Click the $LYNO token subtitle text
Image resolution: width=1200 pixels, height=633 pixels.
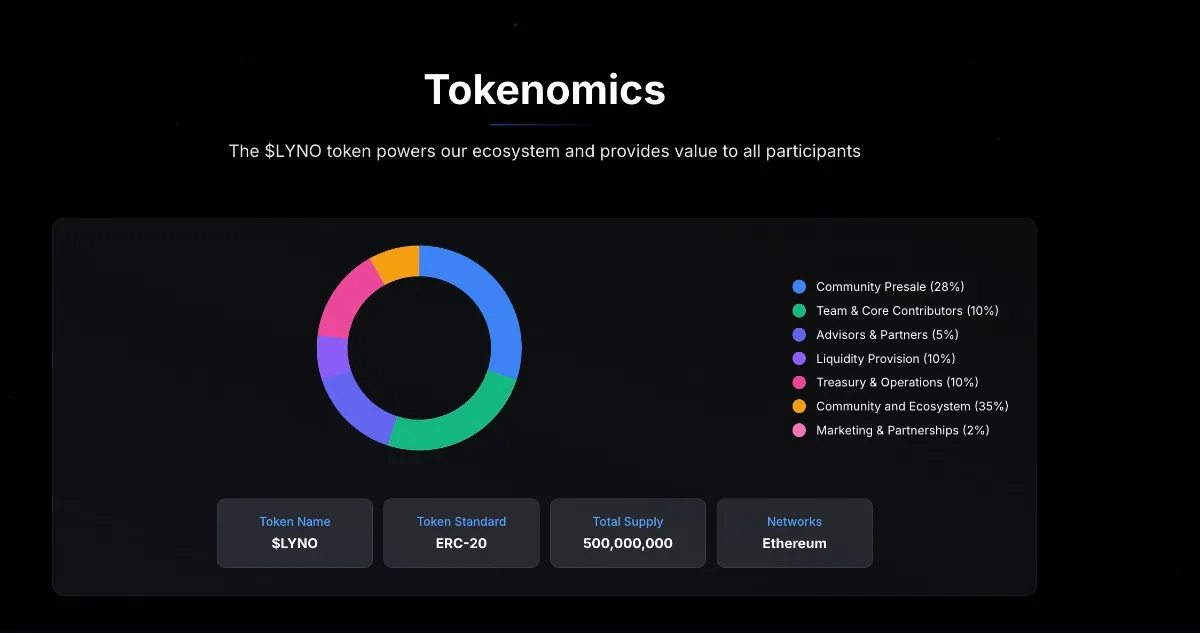tap(545, 151)
